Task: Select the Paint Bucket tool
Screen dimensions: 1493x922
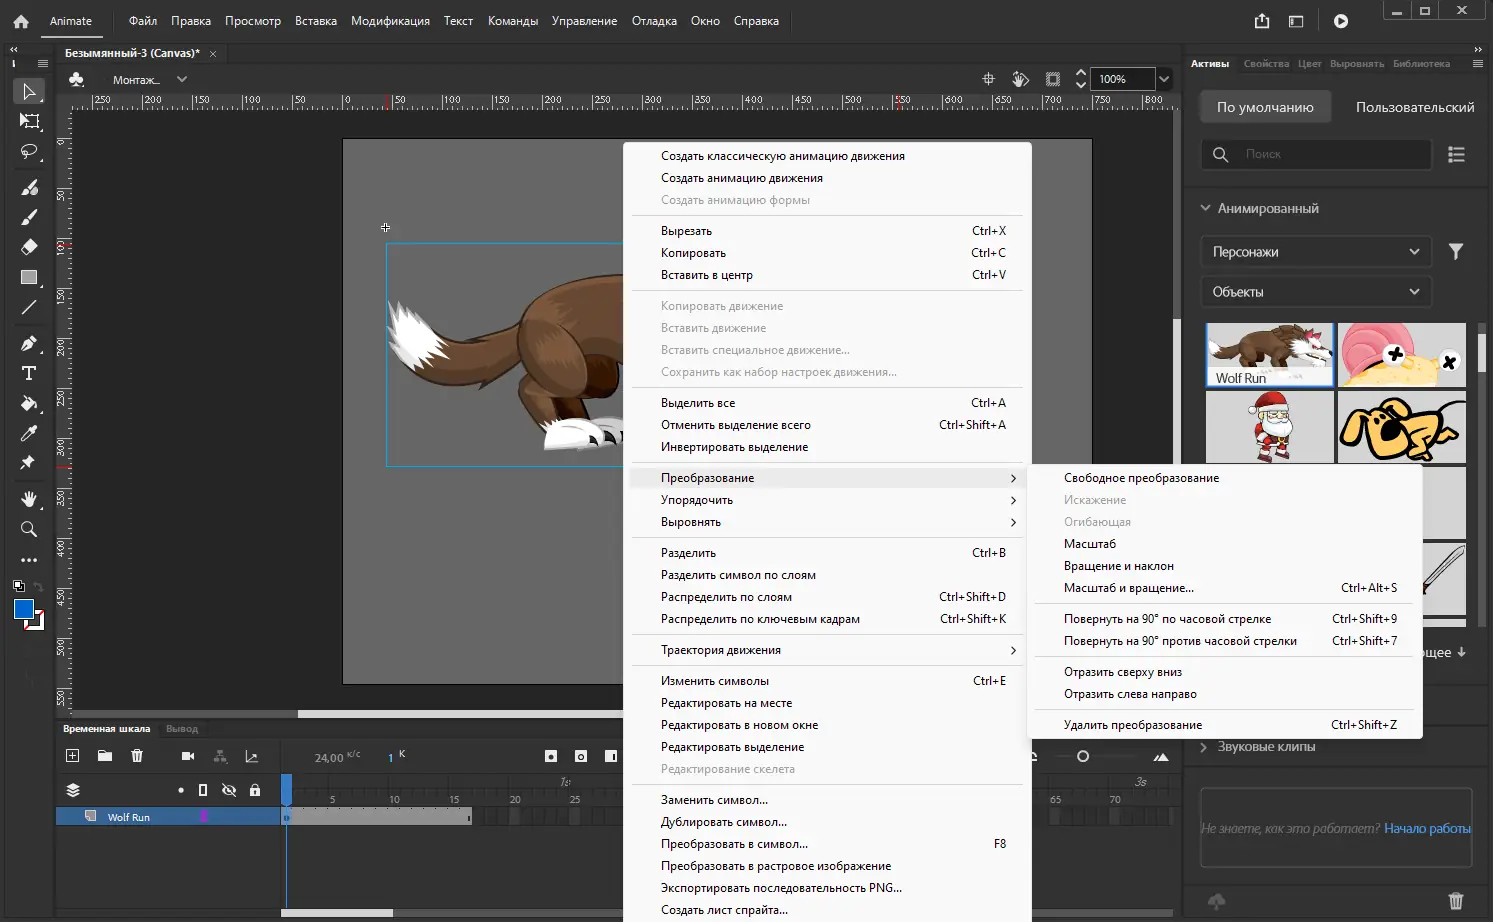Action: pyautogui.click(x=29, y=404)
